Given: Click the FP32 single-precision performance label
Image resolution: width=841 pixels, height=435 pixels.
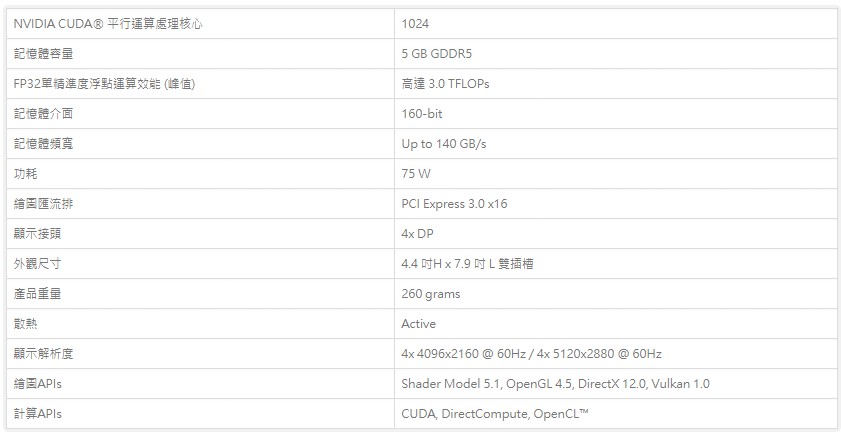Looking at the screenshot, I should pyautogui.click(x=104, y=84).
